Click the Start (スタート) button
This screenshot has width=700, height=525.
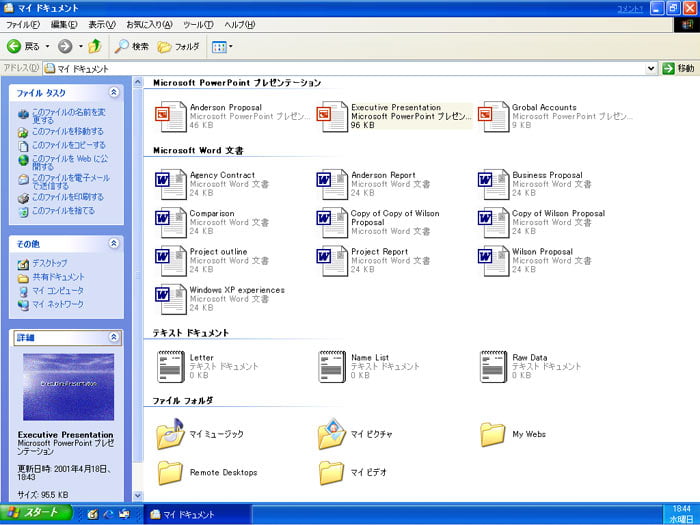(36, 513)
